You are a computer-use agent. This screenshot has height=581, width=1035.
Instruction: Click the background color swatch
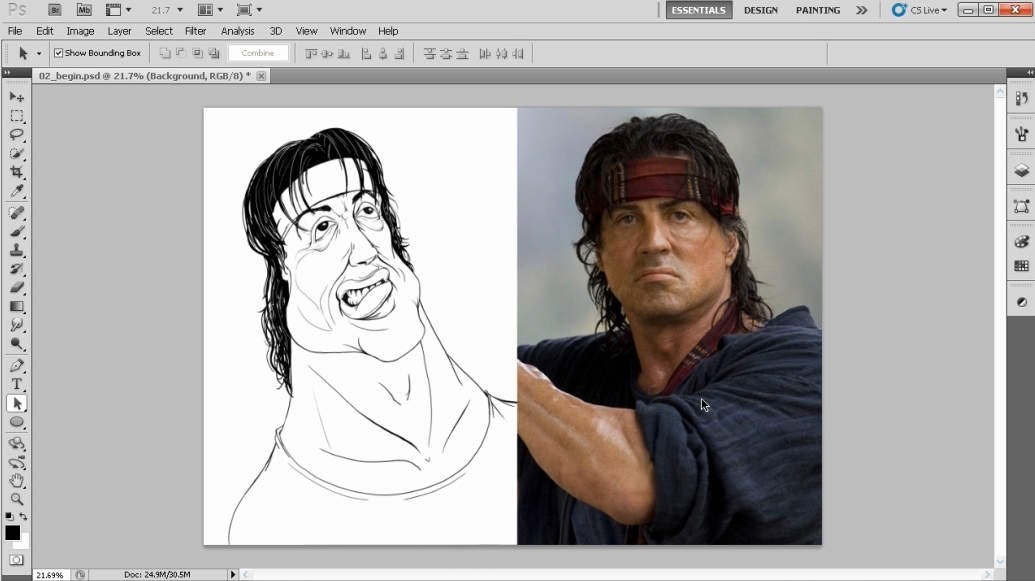tap(24, 544)
